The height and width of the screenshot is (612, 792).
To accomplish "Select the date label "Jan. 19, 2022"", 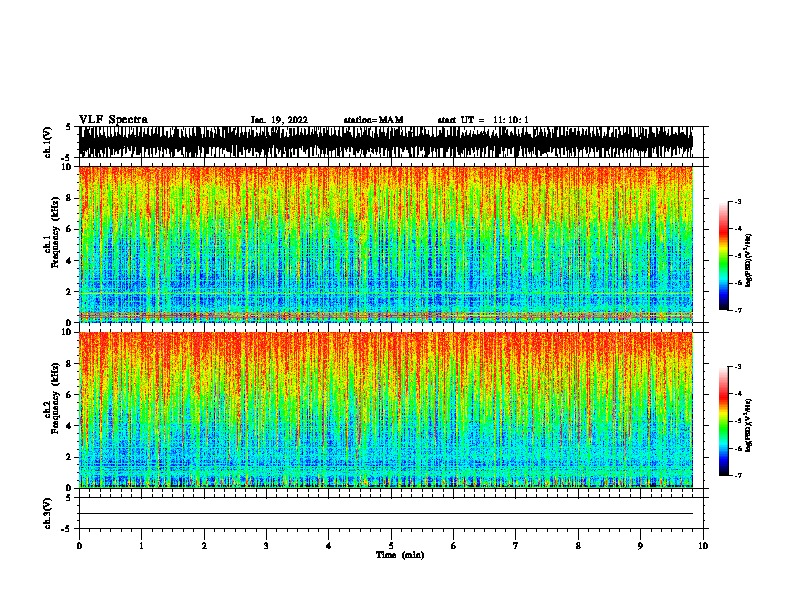I will pyautogui.click(x=279, y=120).
